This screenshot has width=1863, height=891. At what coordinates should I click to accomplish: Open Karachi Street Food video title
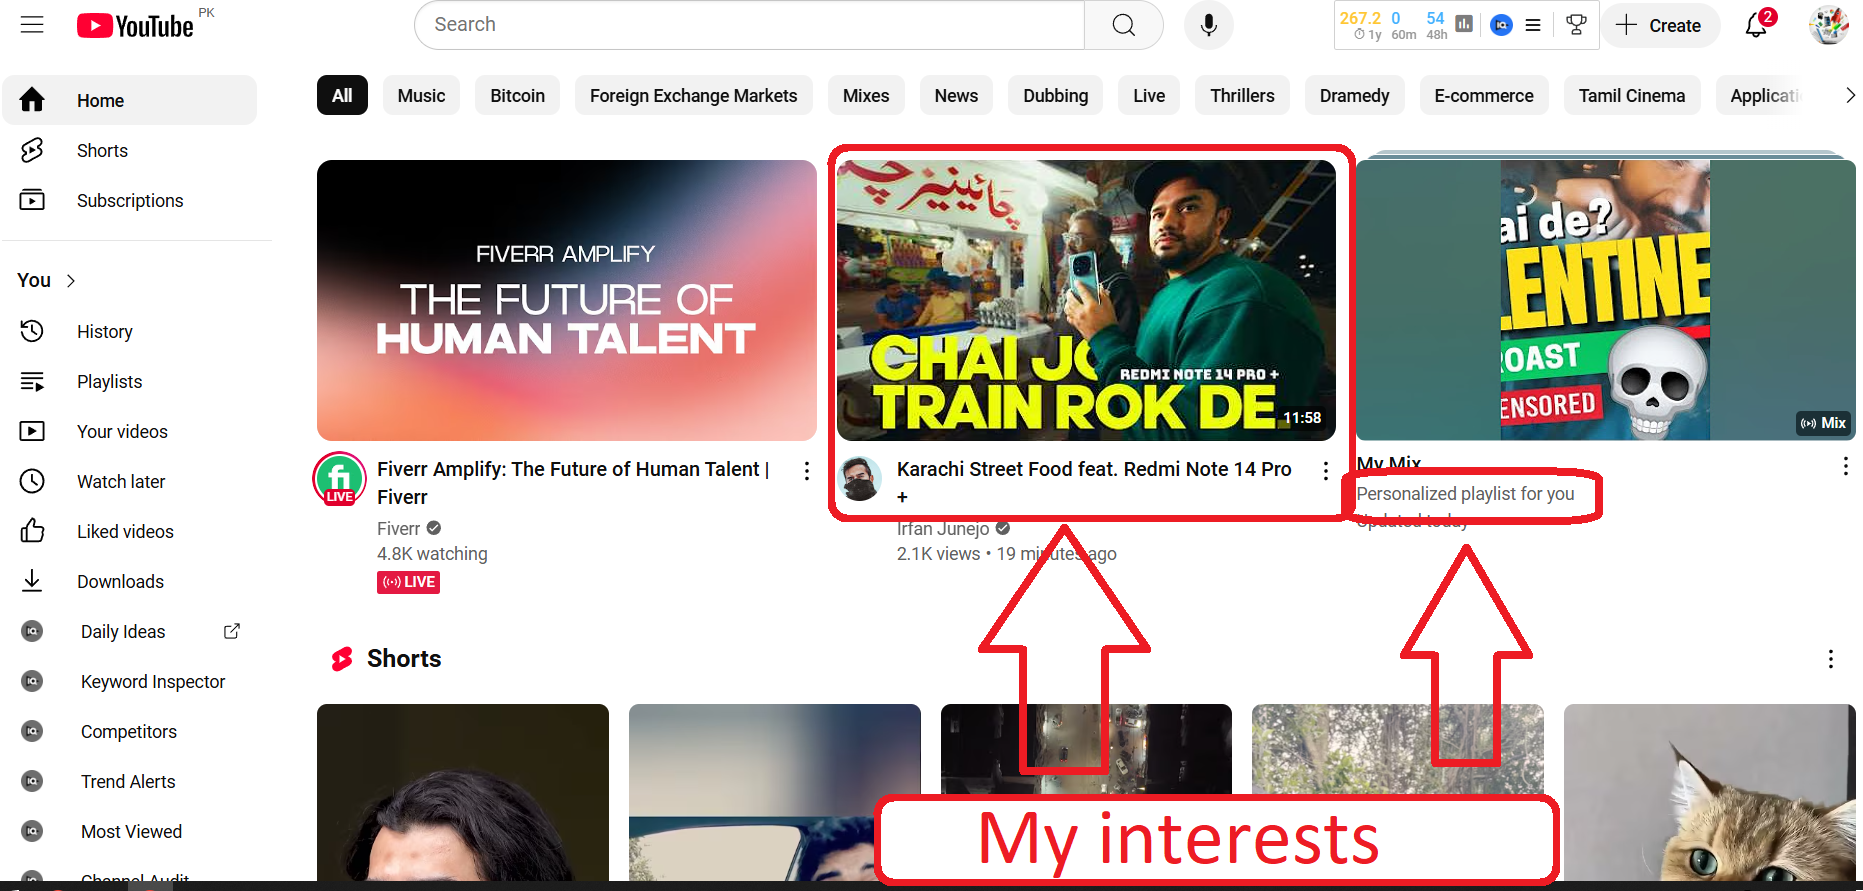click(1094, 482)
